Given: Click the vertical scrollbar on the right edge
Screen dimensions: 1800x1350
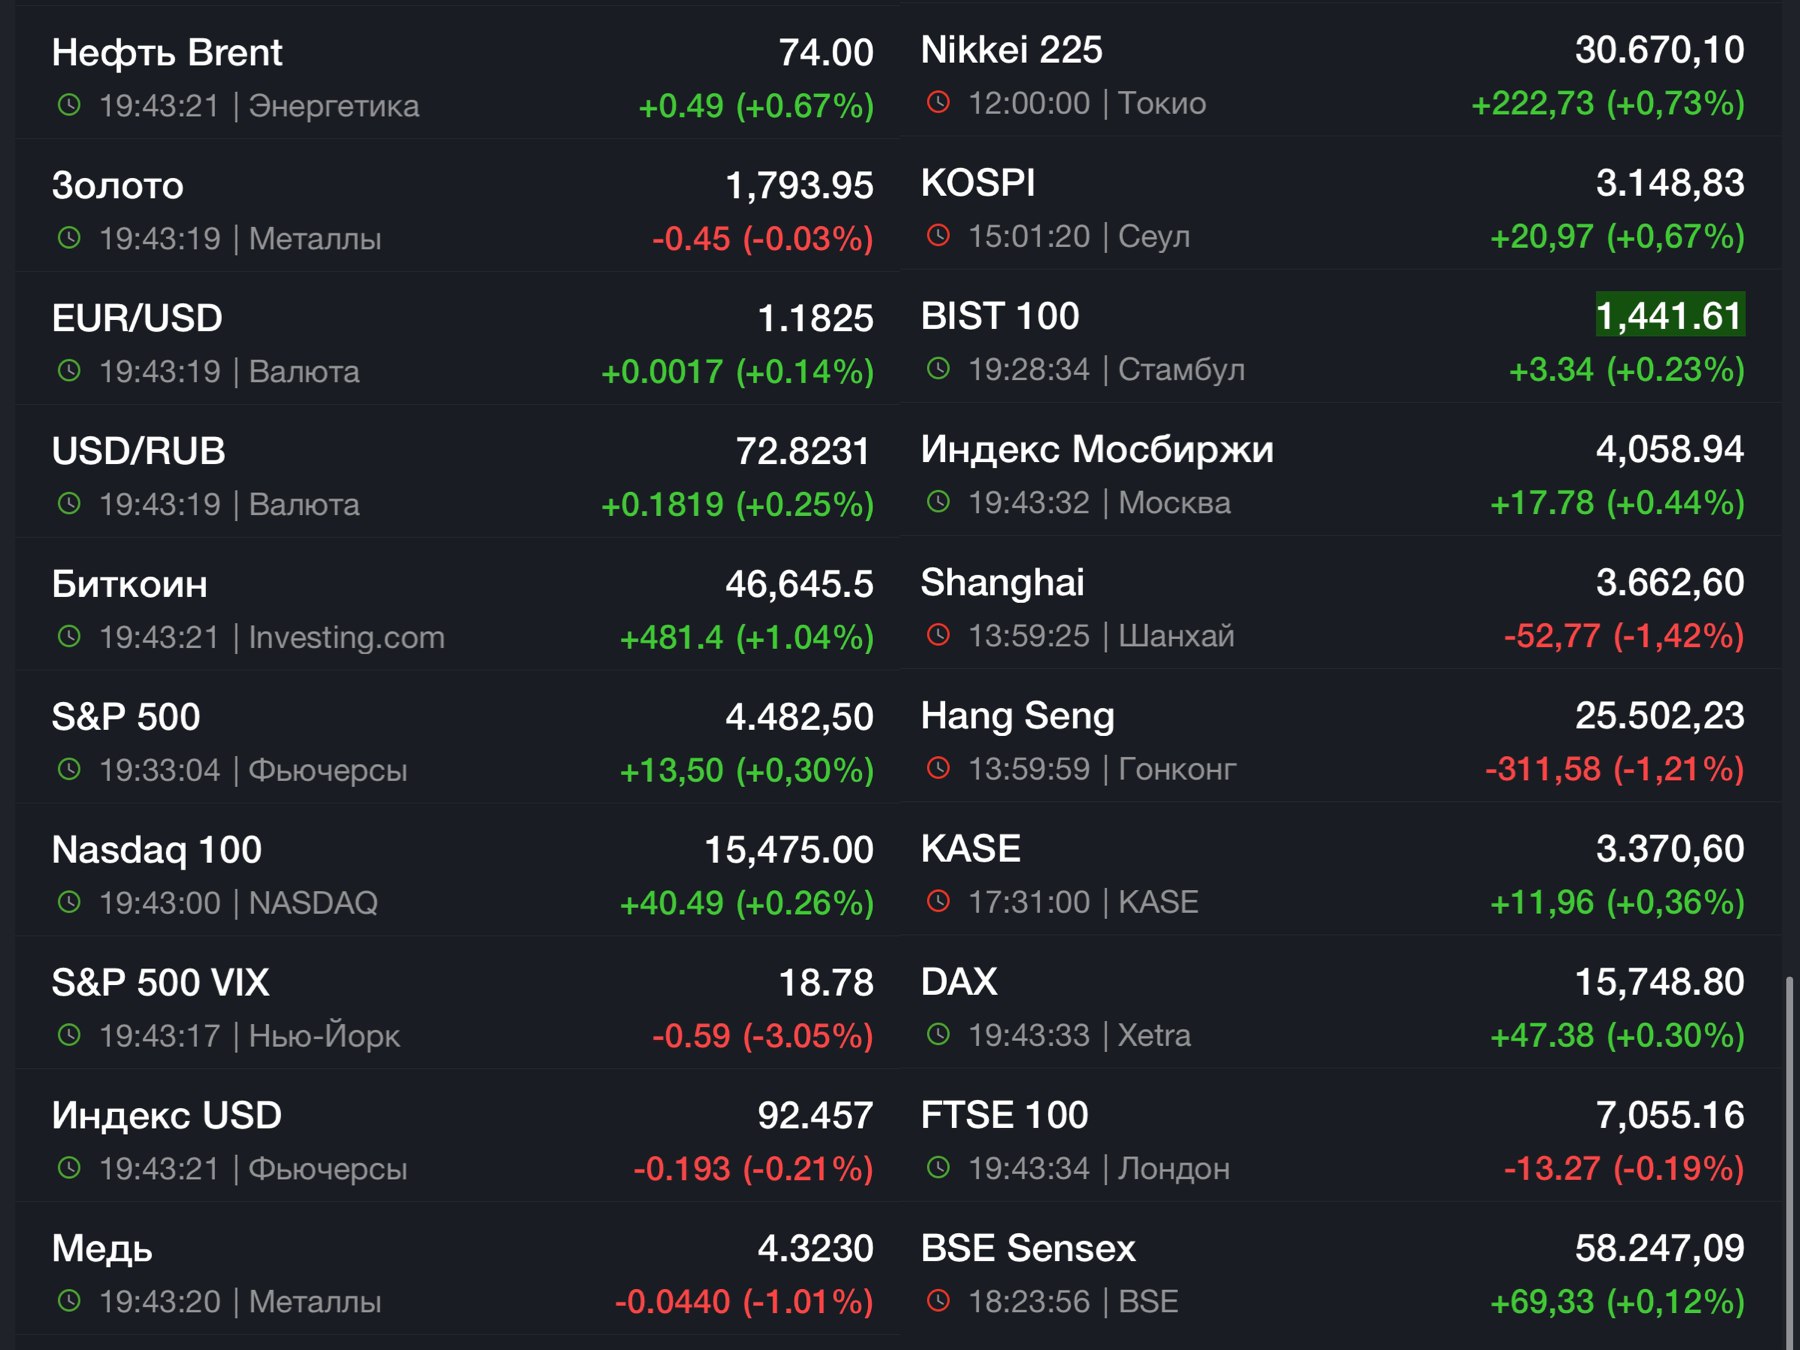Looking at the screenshot, I should [1790, 1163].
